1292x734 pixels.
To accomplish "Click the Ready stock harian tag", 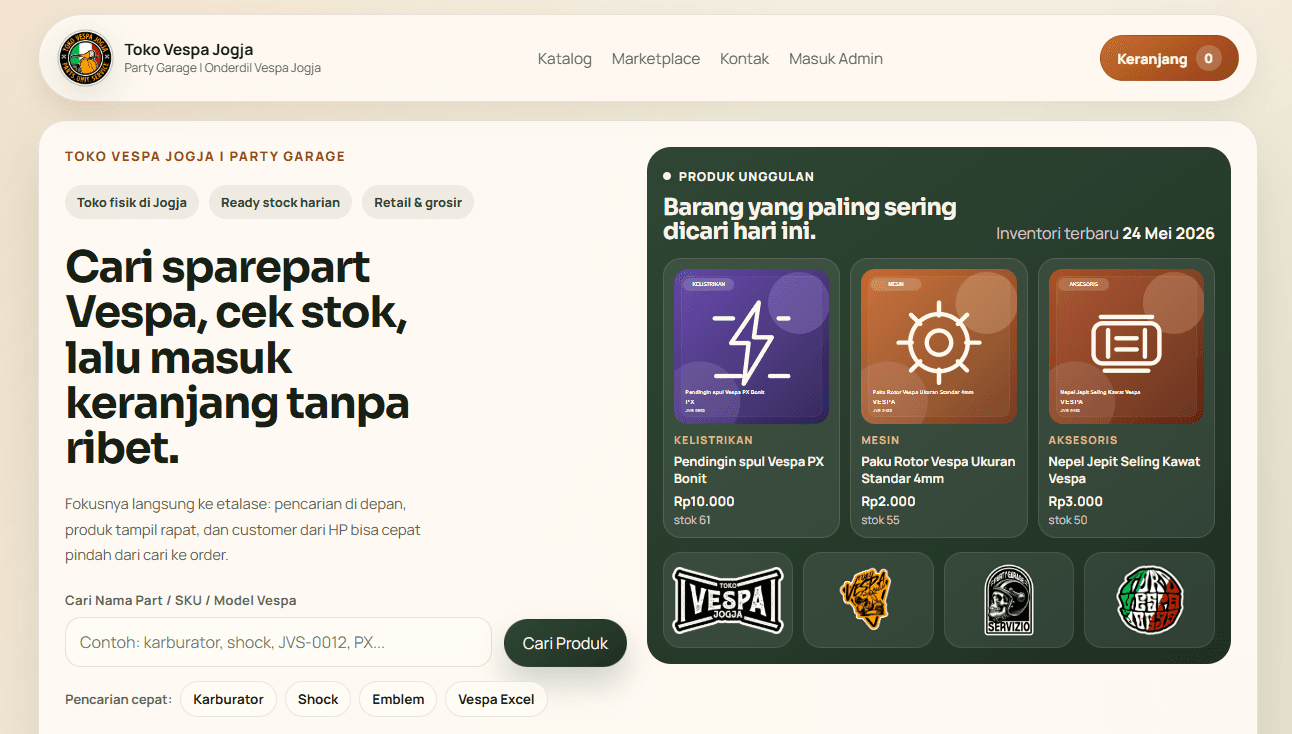I will [x=280, y=202].
